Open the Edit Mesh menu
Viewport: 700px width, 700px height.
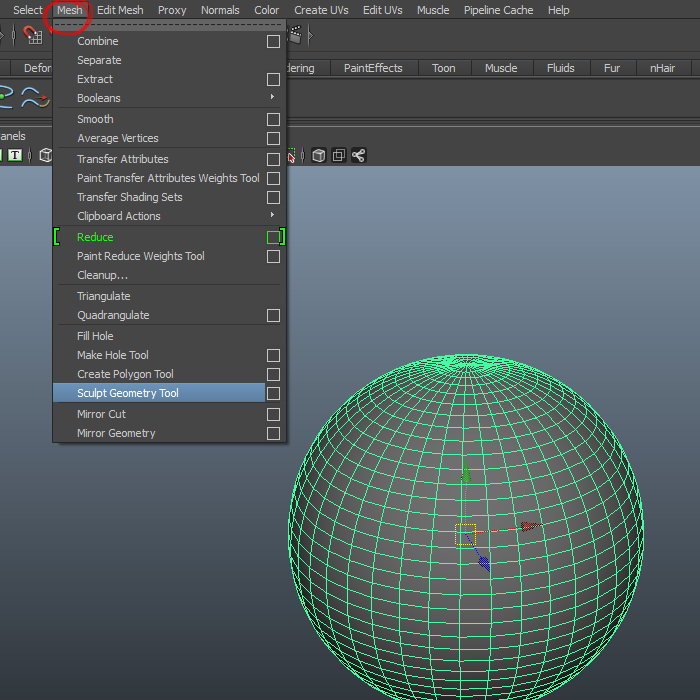120,10
